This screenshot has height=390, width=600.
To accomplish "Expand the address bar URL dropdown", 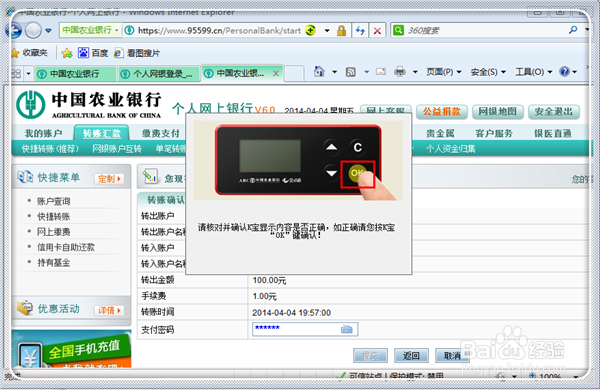I will coord(327,31).
